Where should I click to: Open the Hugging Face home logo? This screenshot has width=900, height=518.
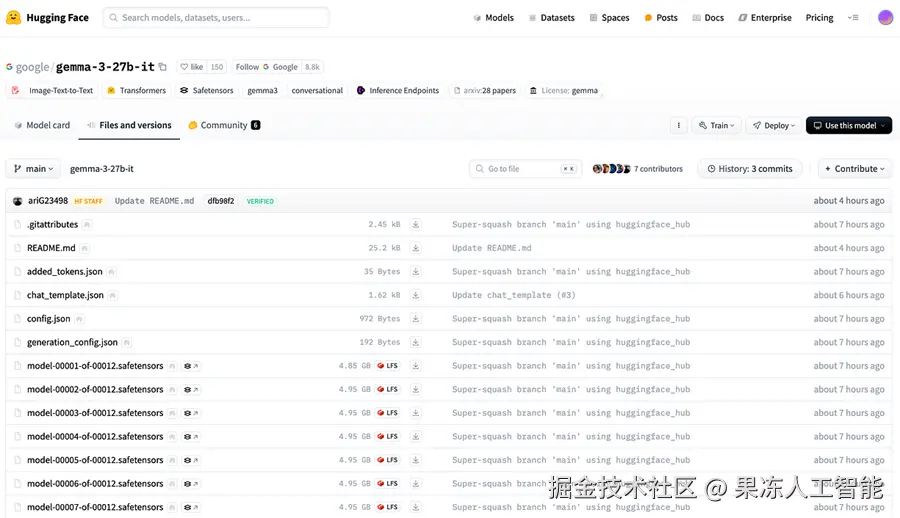coord(47,18)
